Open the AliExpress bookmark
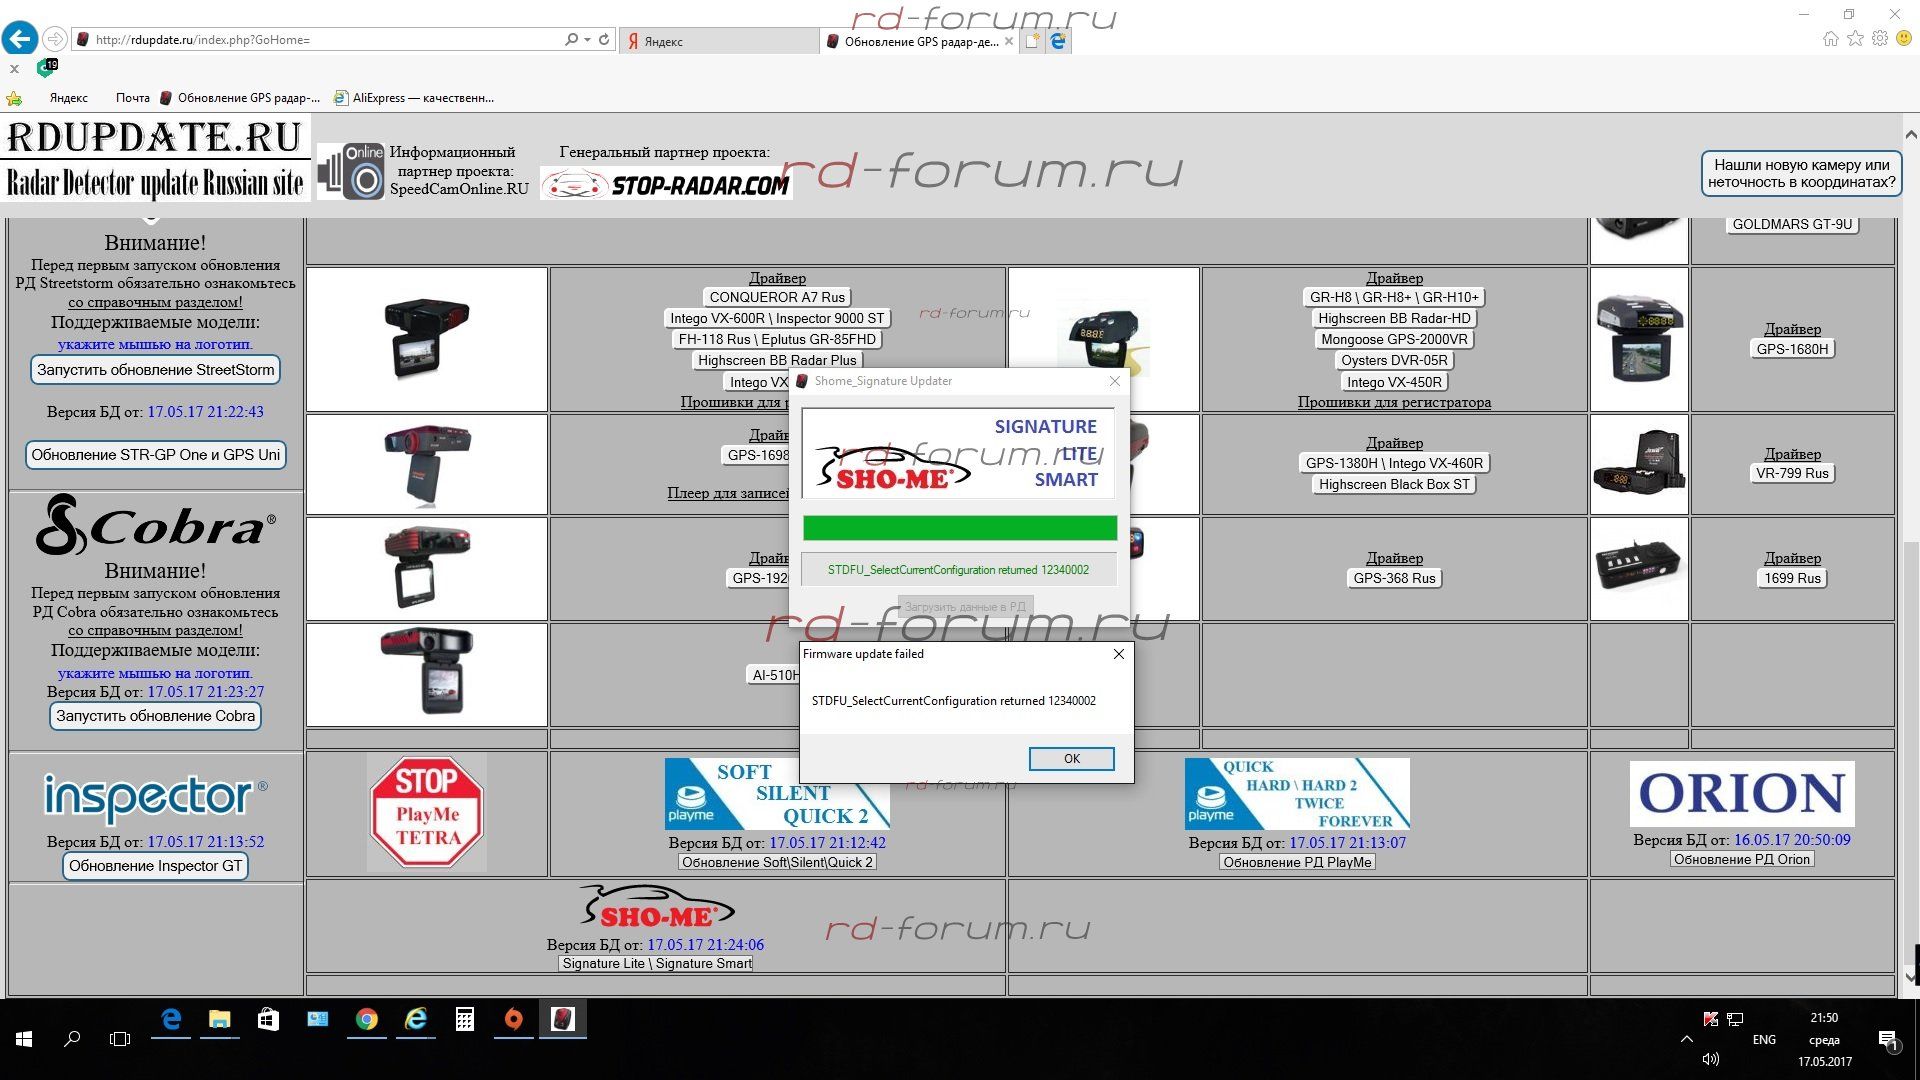The width and height of the screenshot is (1920, 1080). 414,98
